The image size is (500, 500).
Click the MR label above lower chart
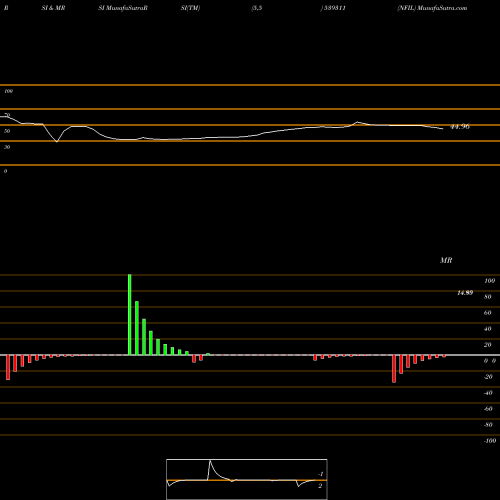click(446, 260)
